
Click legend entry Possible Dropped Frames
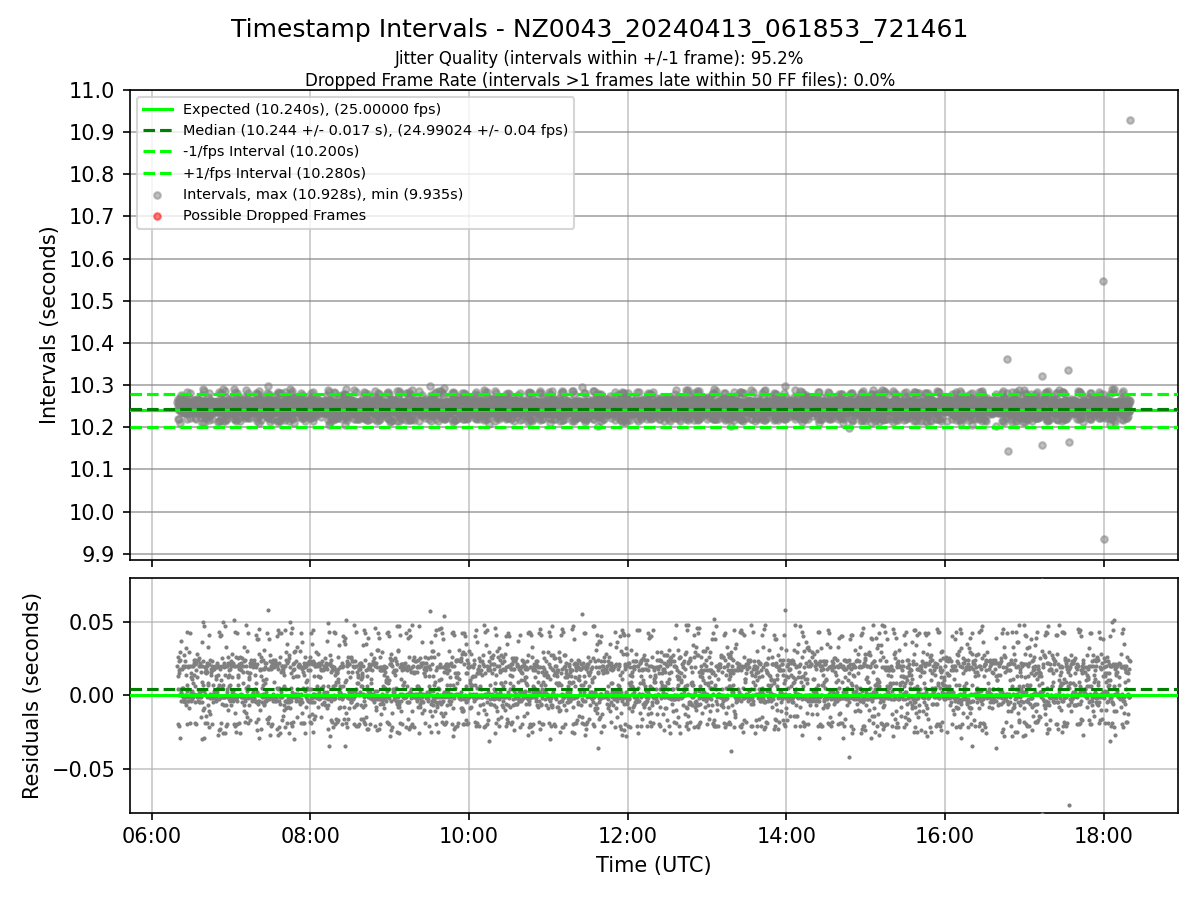274,215
